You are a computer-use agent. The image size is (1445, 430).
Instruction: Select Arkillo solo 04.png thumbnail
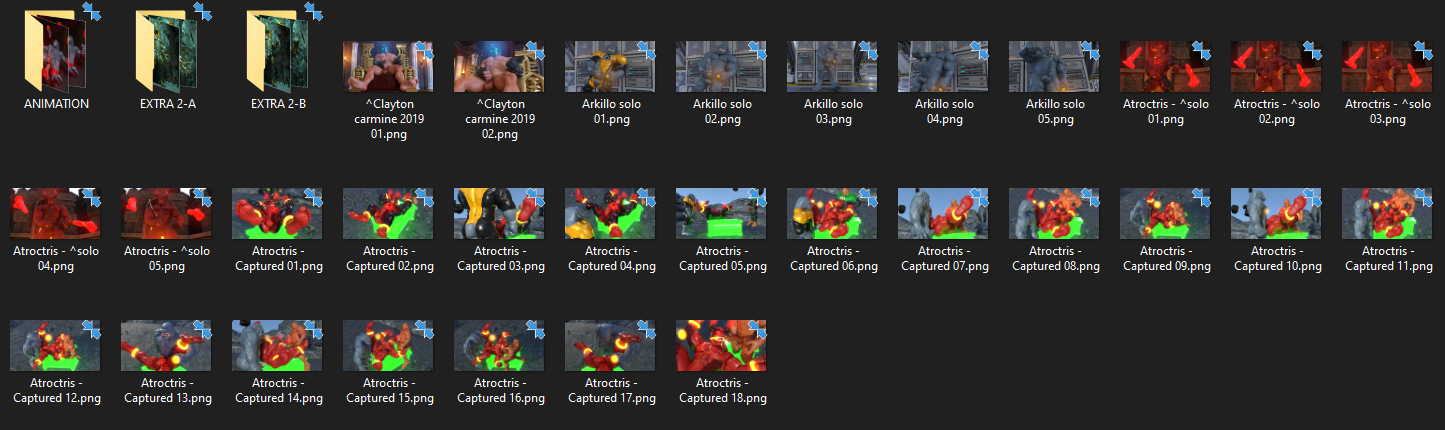click(943, 66)
